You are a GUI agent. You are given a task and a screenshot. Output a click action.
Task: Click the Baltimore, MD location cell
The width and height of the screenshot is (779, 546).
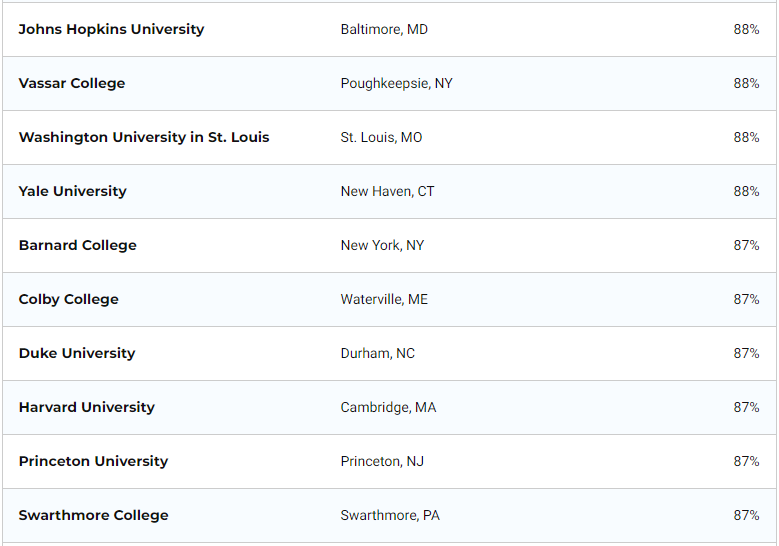pyautogui.click(x=384, y=29)
